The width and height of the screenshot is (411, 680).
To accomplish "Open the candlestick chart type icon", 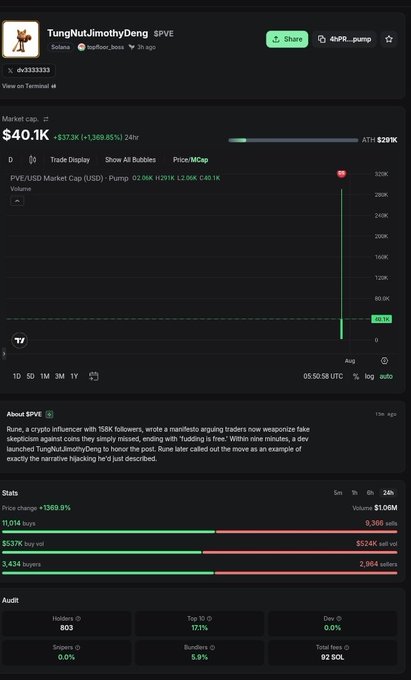I will pyautogui.click(x=32, y=160).
